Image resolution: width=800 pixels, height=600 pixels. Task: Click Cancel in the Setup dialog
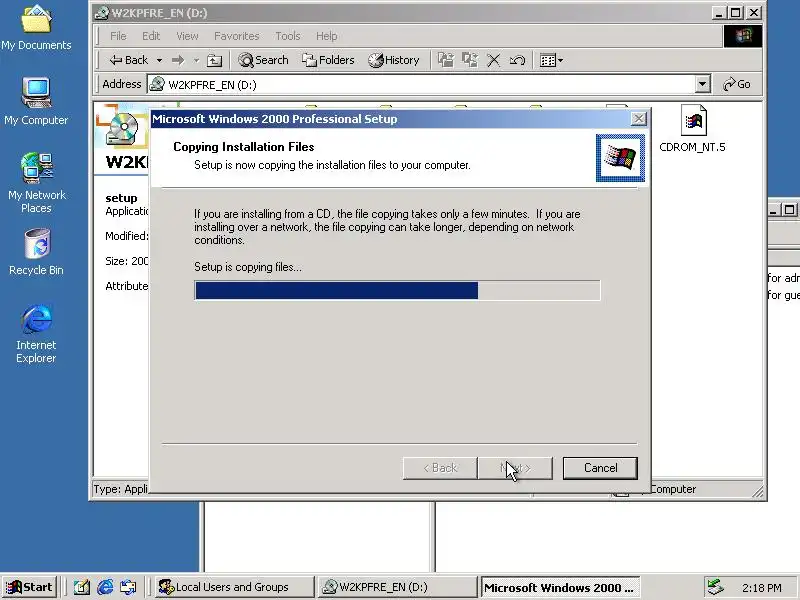600,468
